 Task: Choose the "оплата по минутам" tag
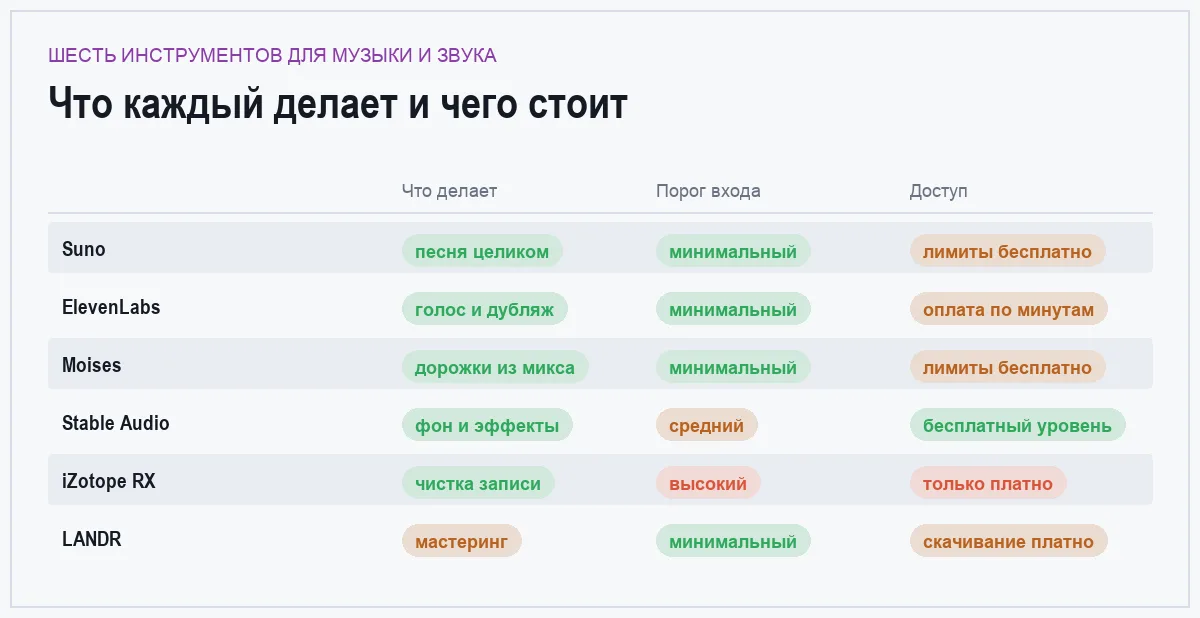point(1009,309)
